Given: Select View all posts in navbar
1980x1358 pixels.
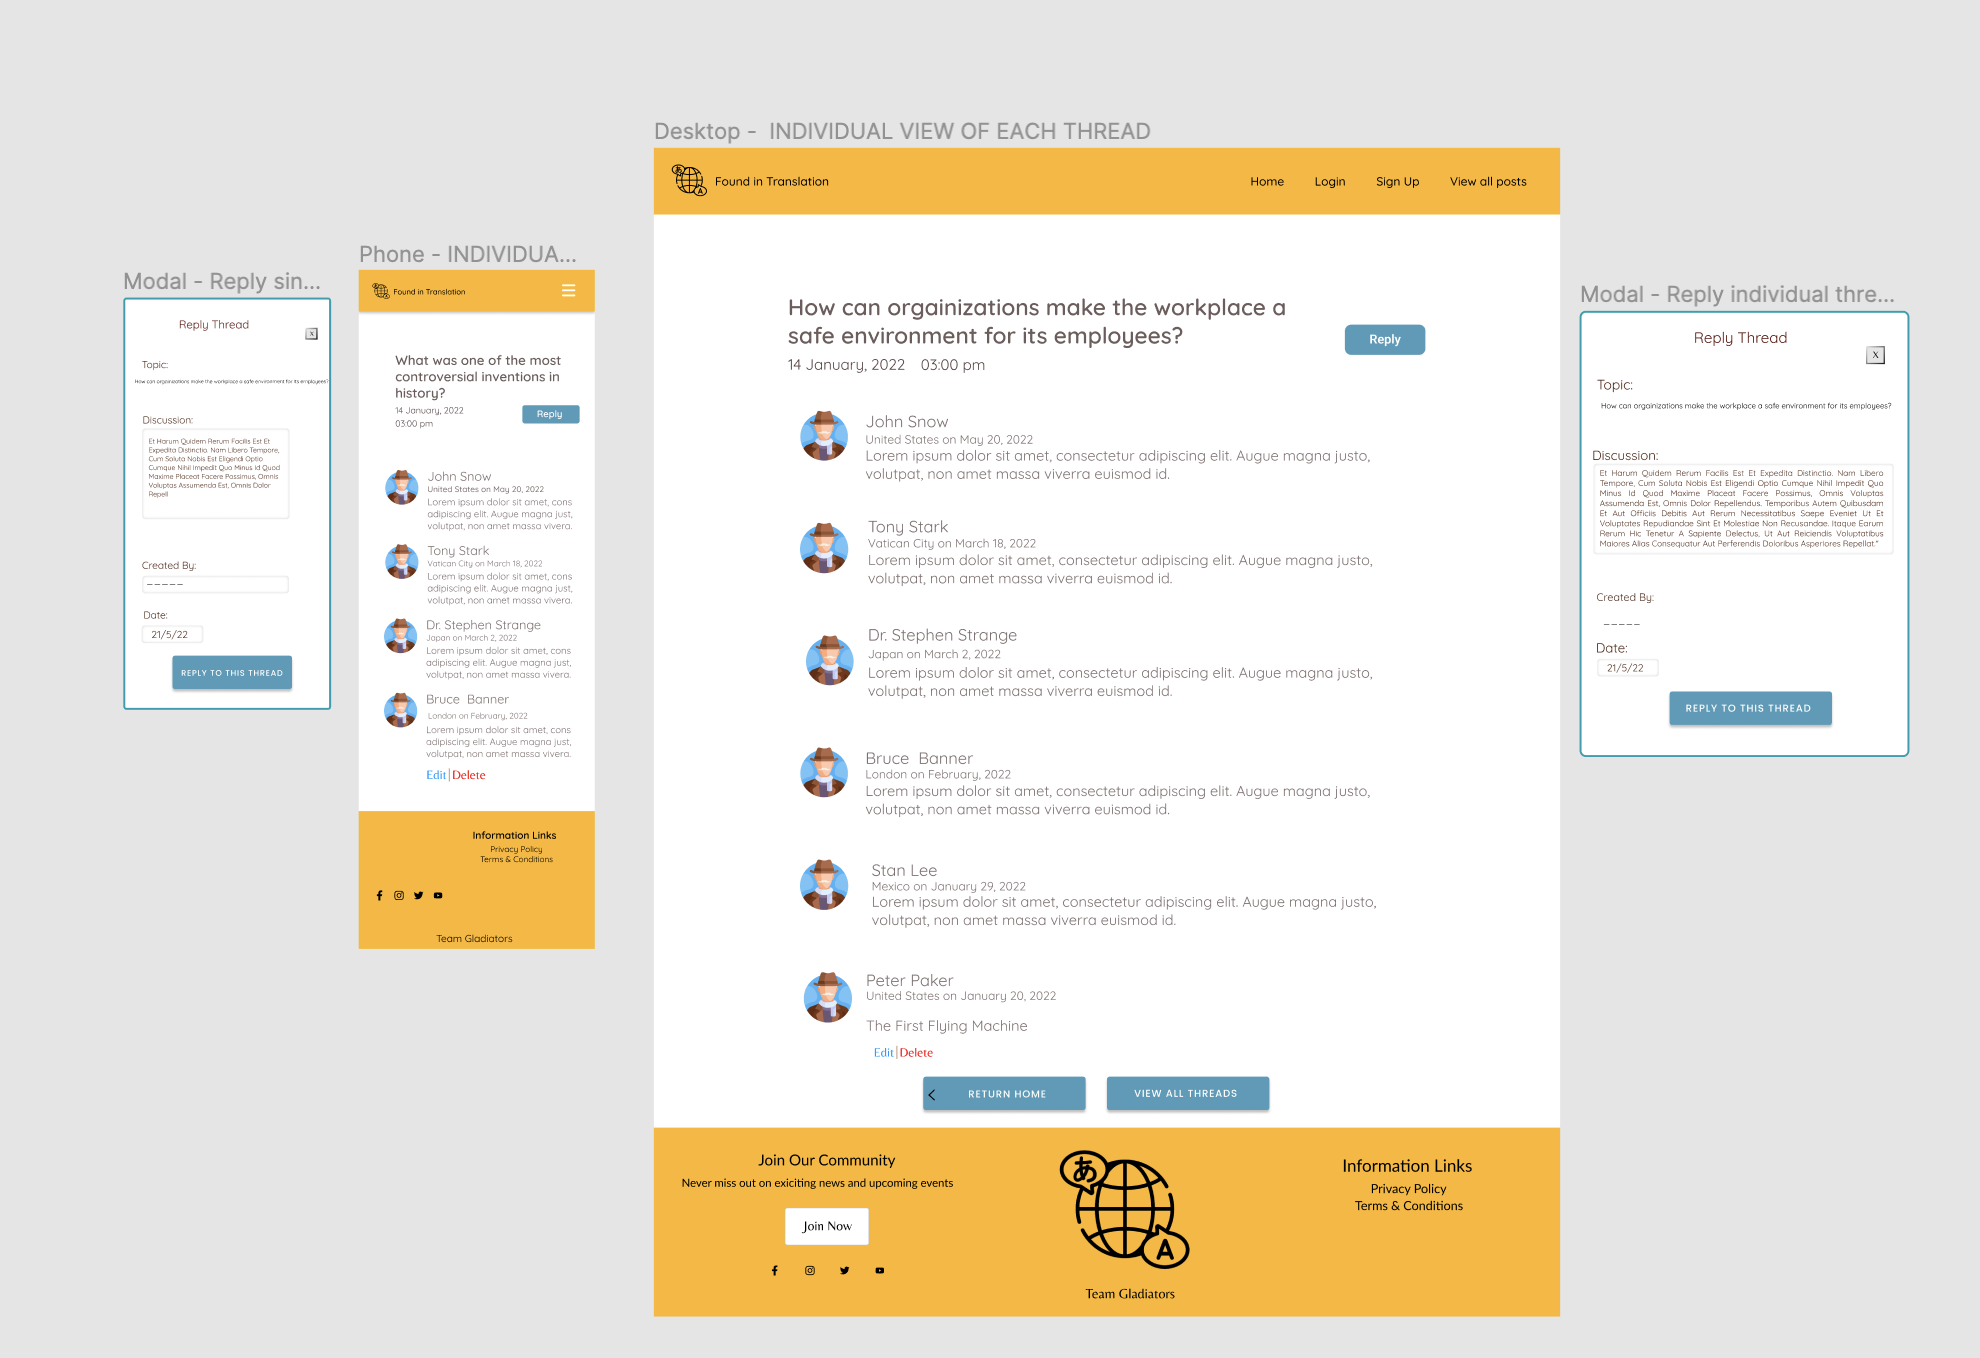Looking at the screenshot, I should coord(1485,180).
